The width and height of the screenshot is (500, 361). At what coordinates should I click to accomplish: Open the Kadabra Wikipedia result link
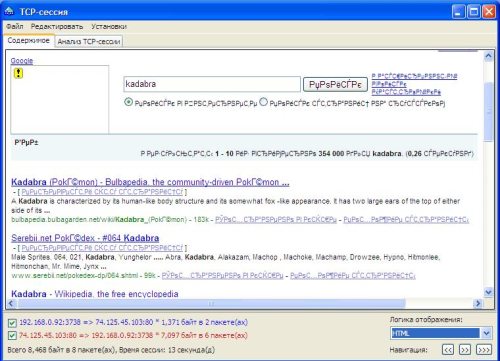tap(95, 294)
